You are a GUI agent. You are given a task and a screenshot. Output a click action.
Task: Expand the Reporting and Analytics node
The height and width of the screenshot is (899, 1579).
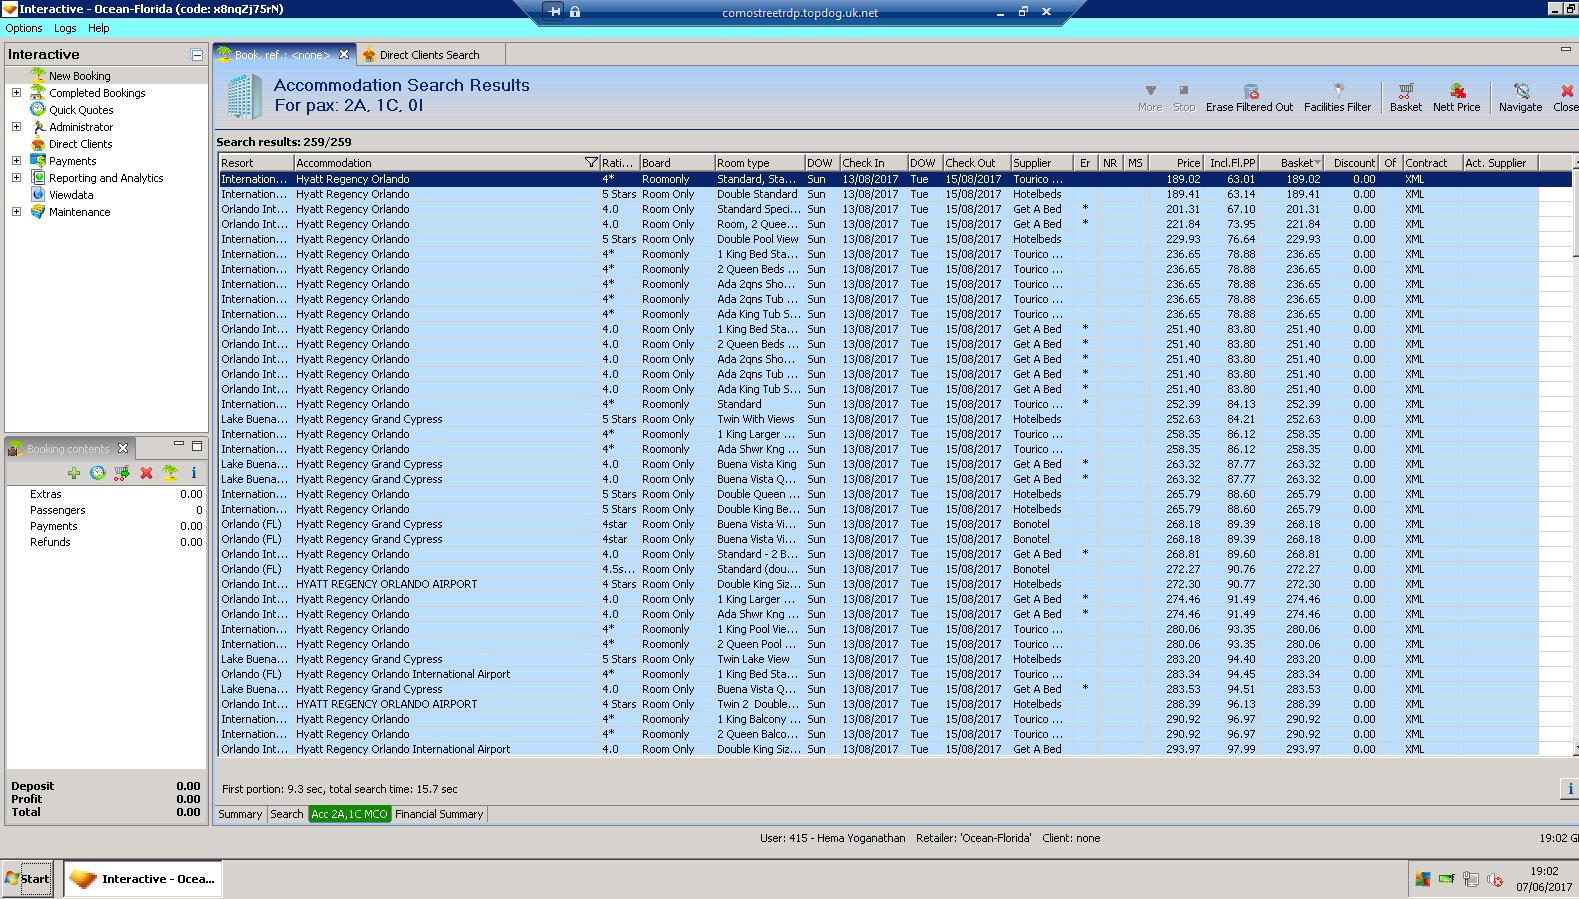click(16, 178)
